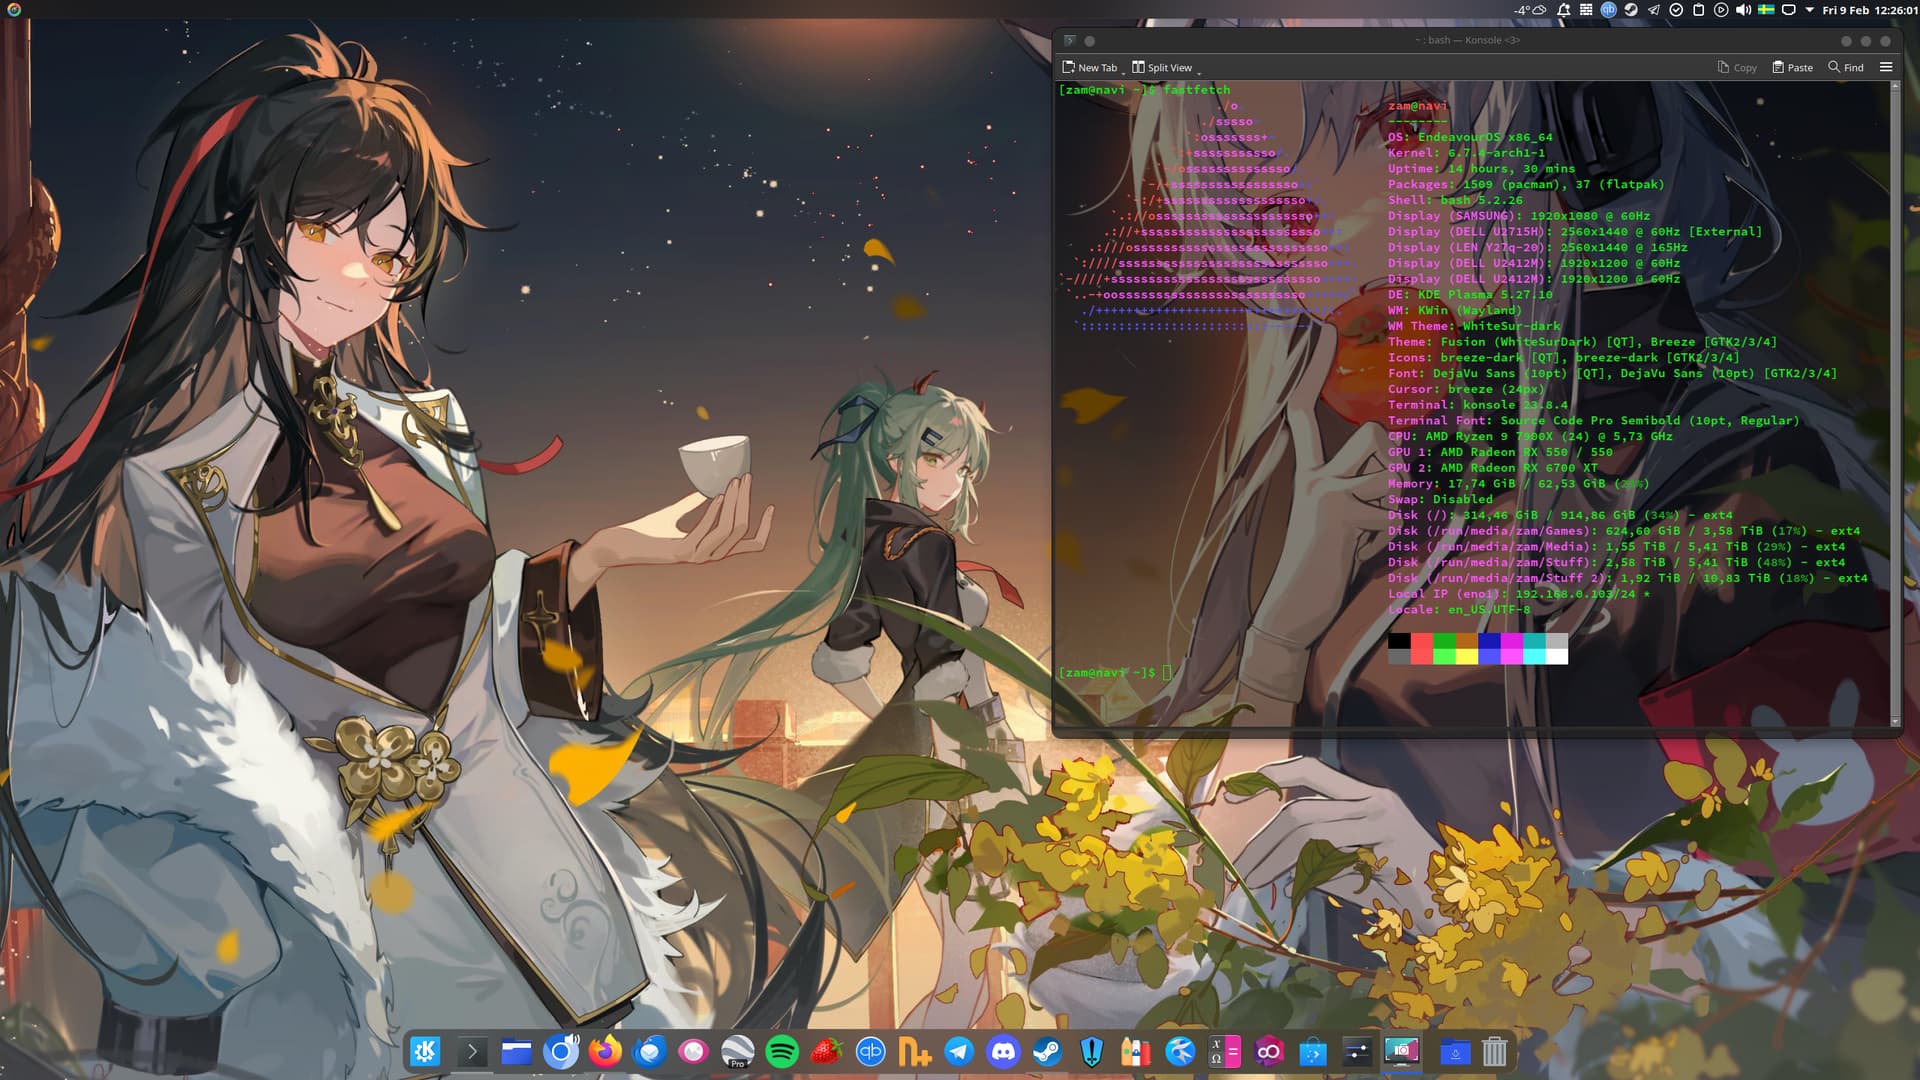
Task: Open a New Tab in Konsole
Action: [1089, 67]
